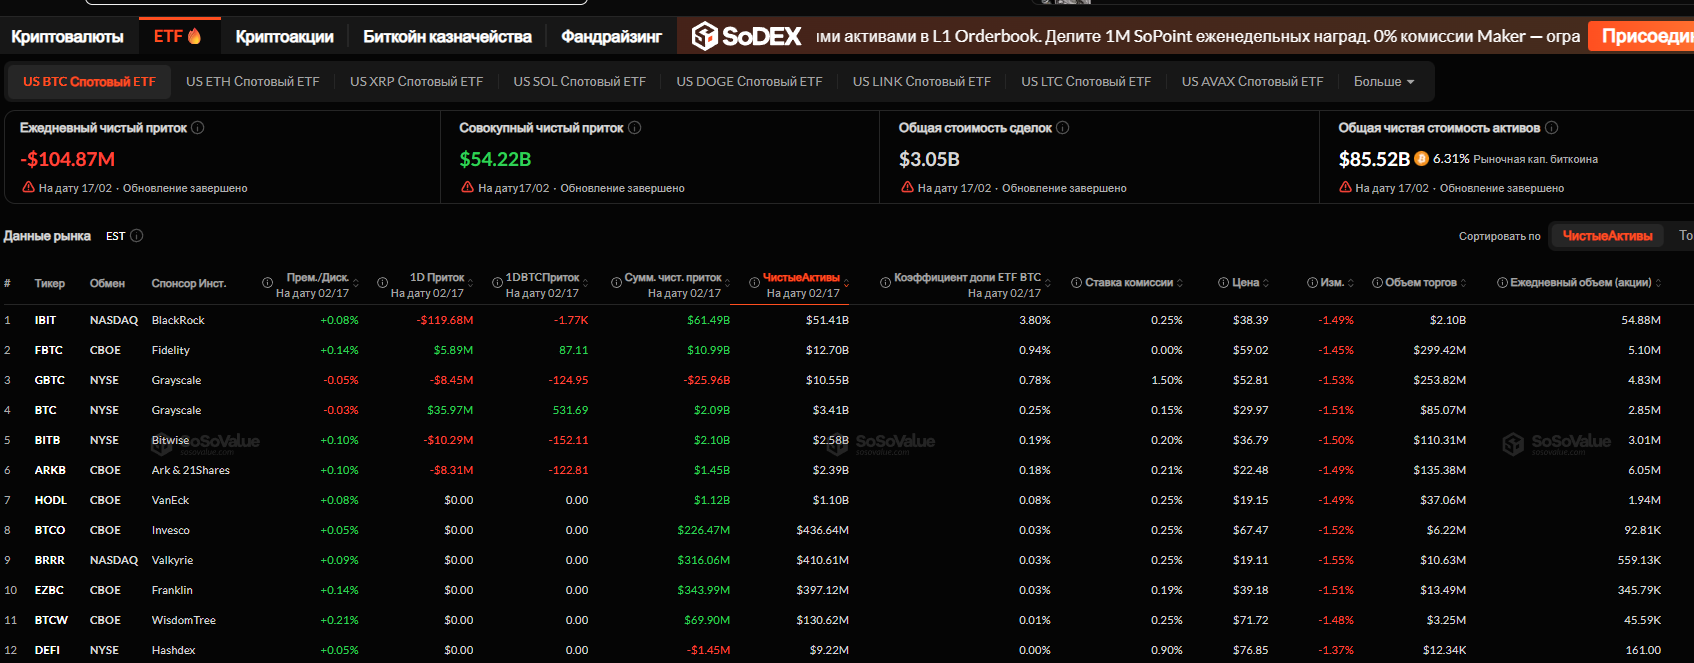Screen dimensions: 1694x663
Task: Click info icon before Объем торгов column
Action: coord(1377,283)
